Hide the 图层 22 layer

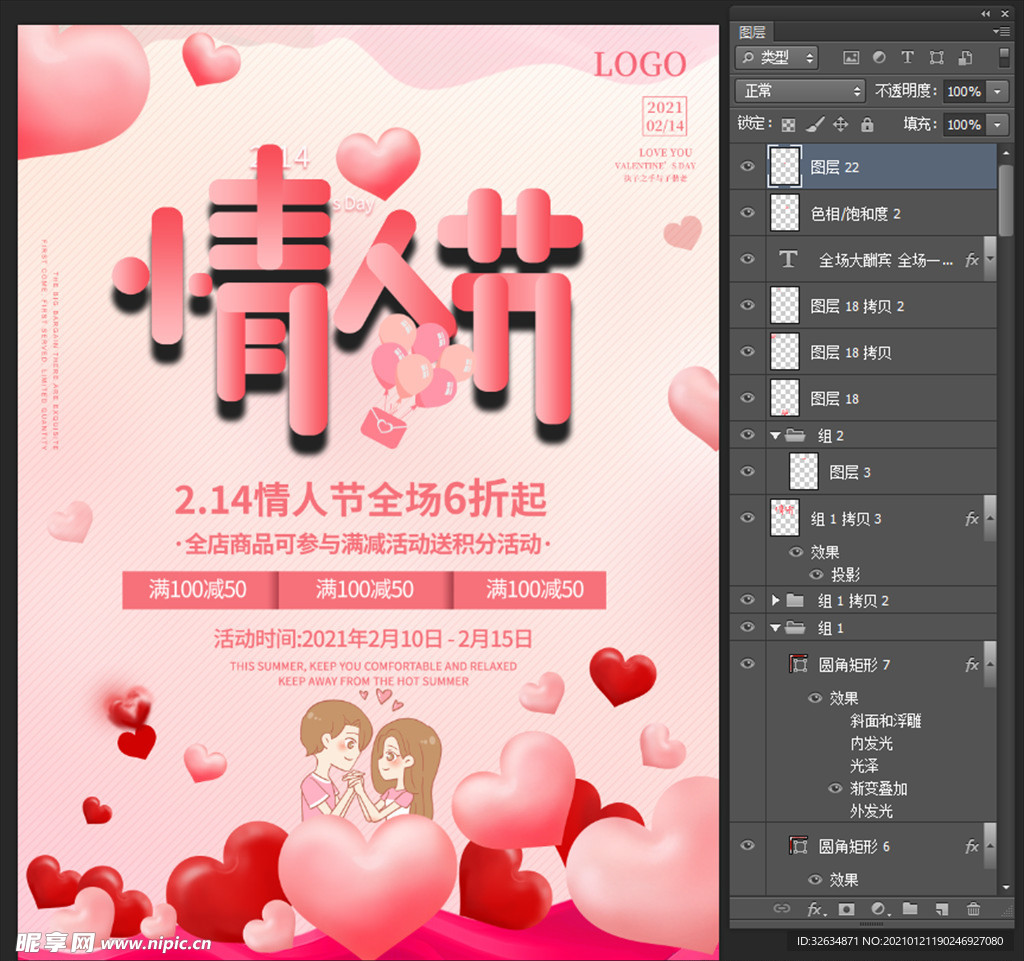click(747, 166)
